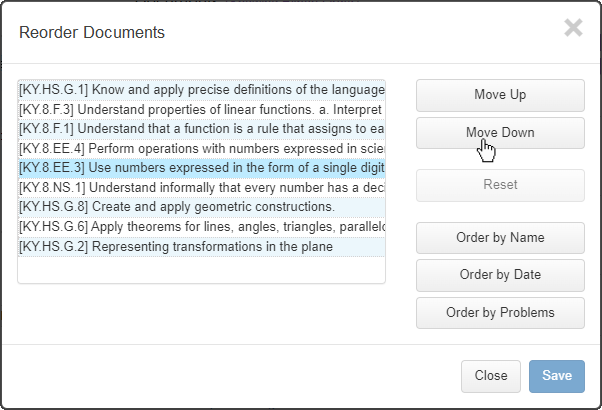This screenshot has height=410, width=602.
Task: Click the empty area below the document list
Action: pos(202,270)
